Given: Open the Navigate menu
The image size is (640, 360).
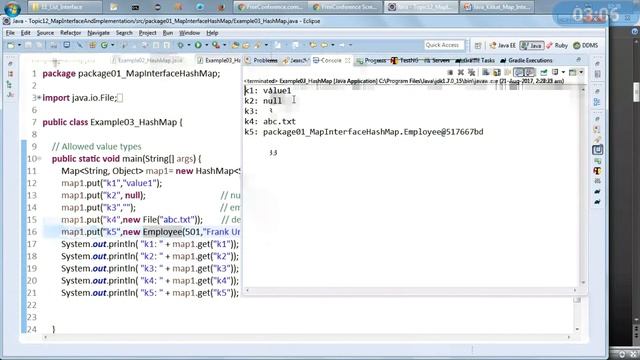Looking at the screenshot, I should tap(98, 33).
